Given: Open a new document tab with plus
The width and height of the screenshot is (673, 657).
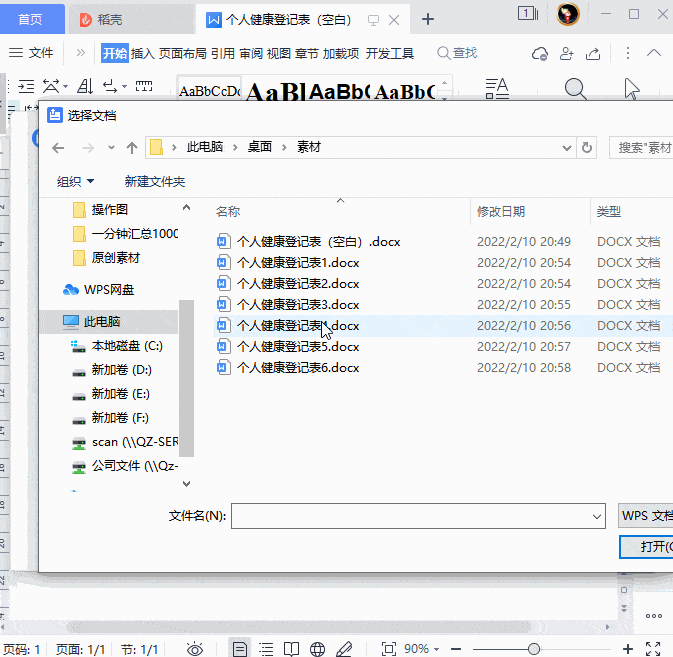Looking at the screenshot, I should pos(427,19).
